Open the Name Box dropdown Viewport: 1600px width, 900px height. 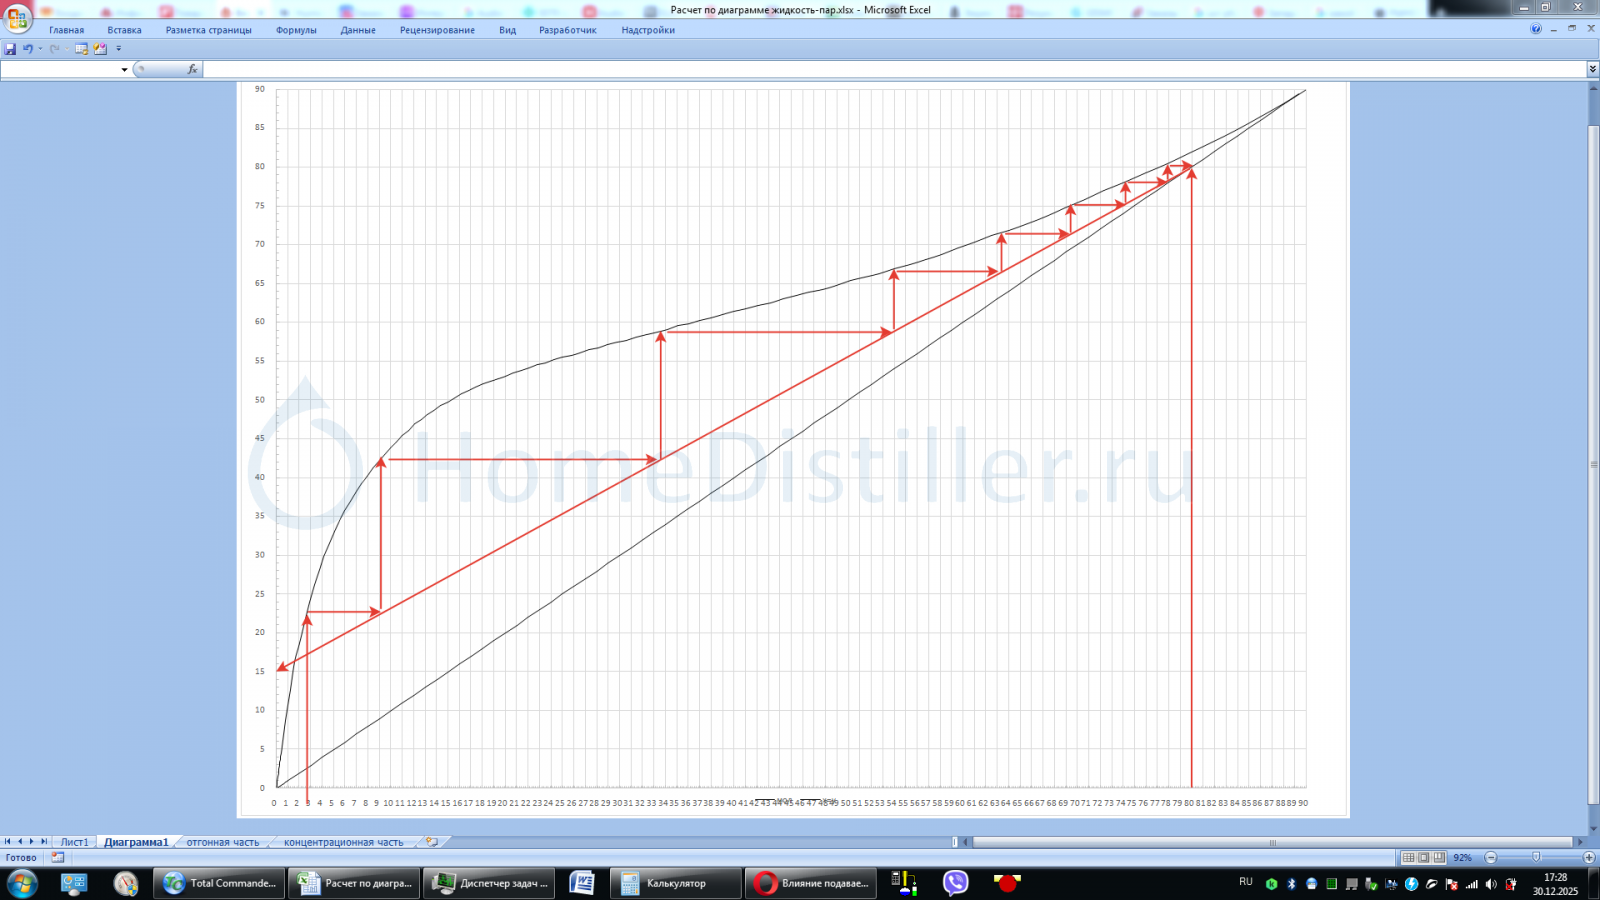pyautogui.click(x=124, y=70)
